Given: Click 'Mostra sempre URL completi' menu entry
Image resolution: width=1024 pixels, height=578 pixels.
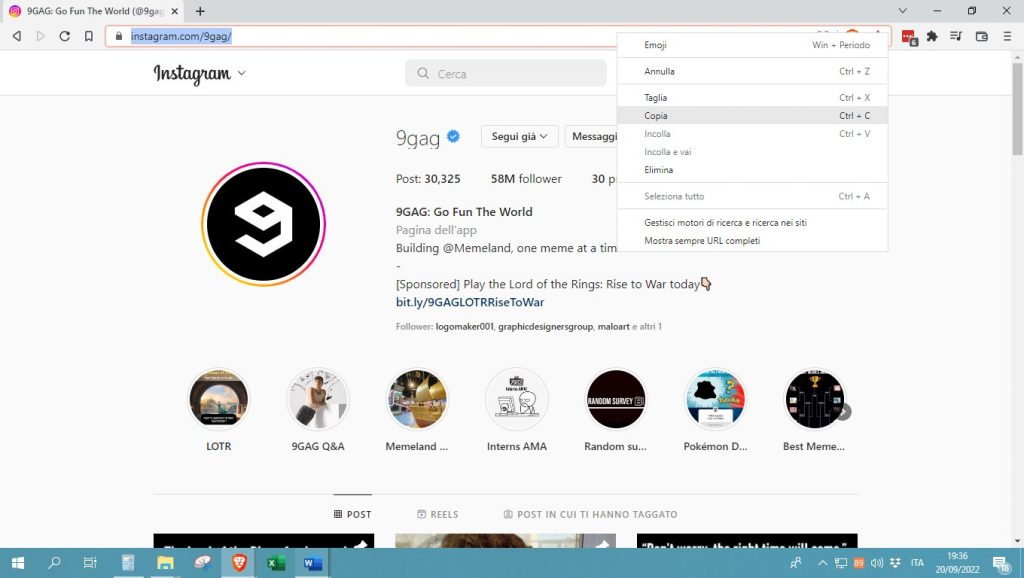Looking at the screenshot, I should (702, 241).
